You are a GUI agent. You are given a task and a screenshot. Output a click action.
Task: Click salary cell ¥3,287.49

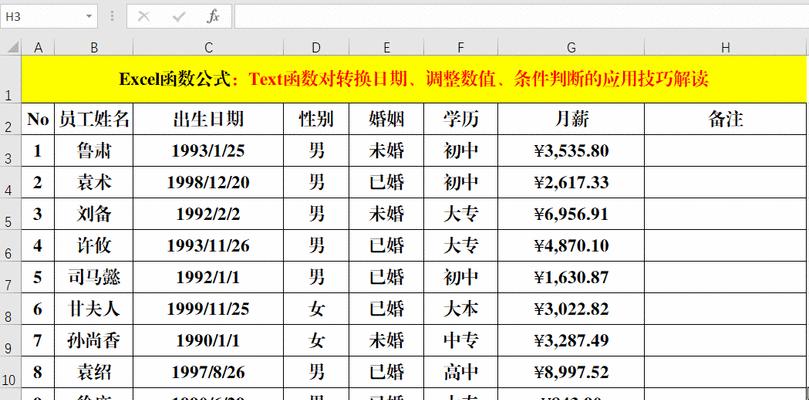(x=571, y=340)
